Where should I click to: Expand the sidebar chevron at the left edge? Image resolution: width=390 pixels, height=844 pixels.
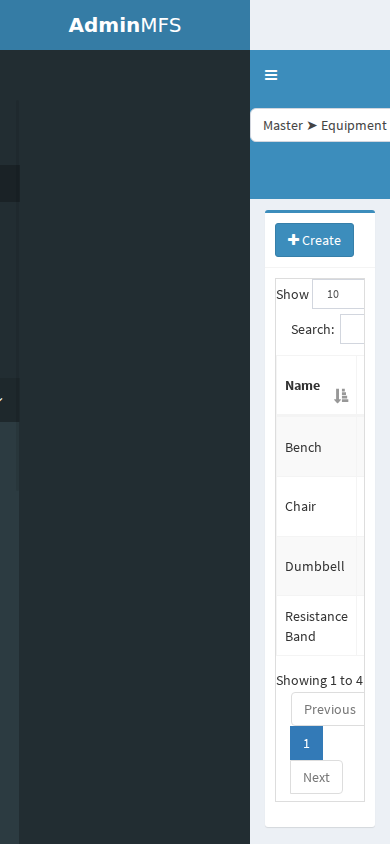pyautogui.click(x=1, y=400)
